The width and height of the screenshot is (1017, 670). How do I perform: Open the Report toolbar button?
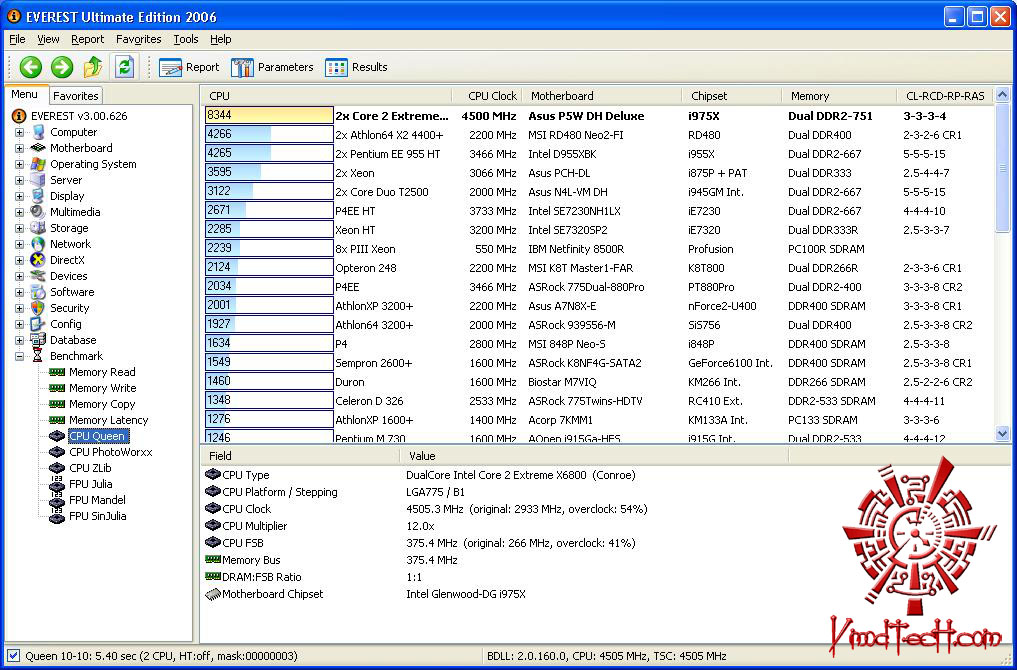(x=189, y=67)
